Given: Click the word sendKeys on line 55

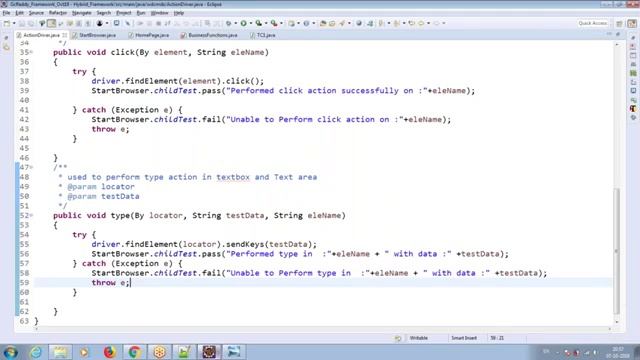Looking at the screenshot, I should pyautogui.click(x=245, y=244).
